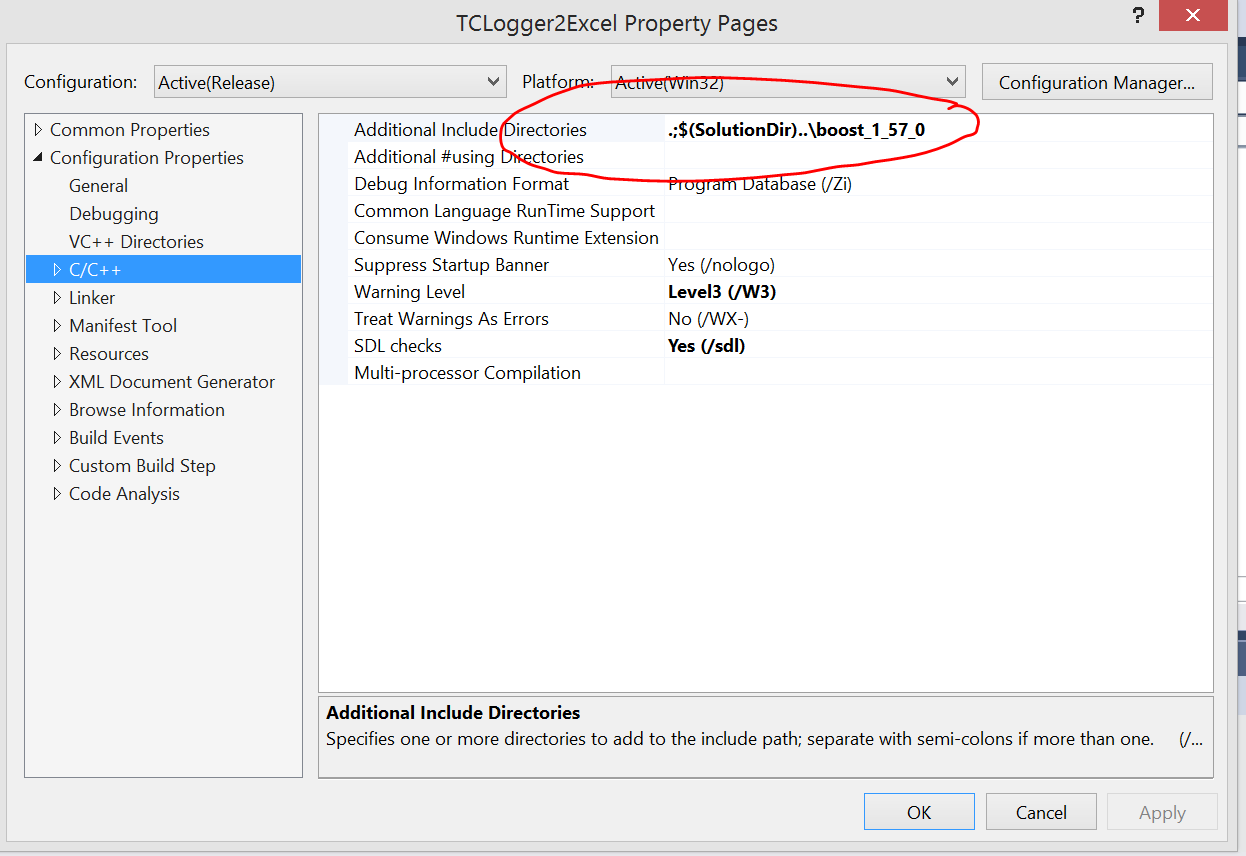Click the Cancel button
Screen dimensions: 1246x856
point(1041,812)
